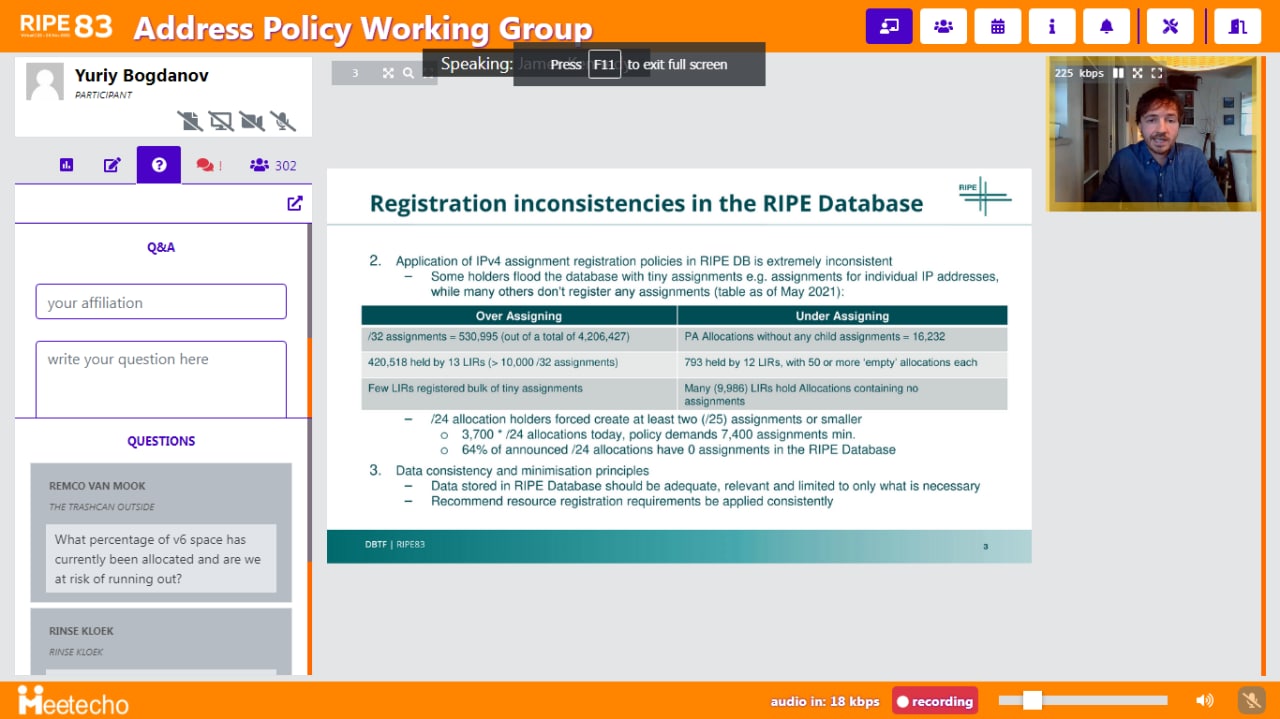Toggle the disabled screen sharing icon under Yuriy Bogdanov
Viewport: 1280px width, 719px height.
pyautogui.click(x=221, y=121)
